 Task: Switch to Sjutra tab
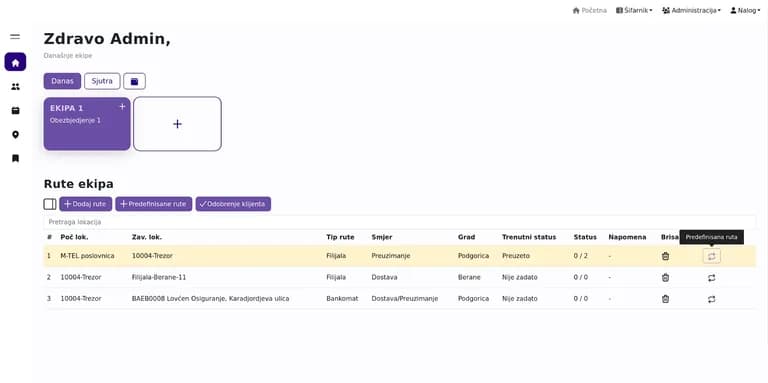coord(102,81)
